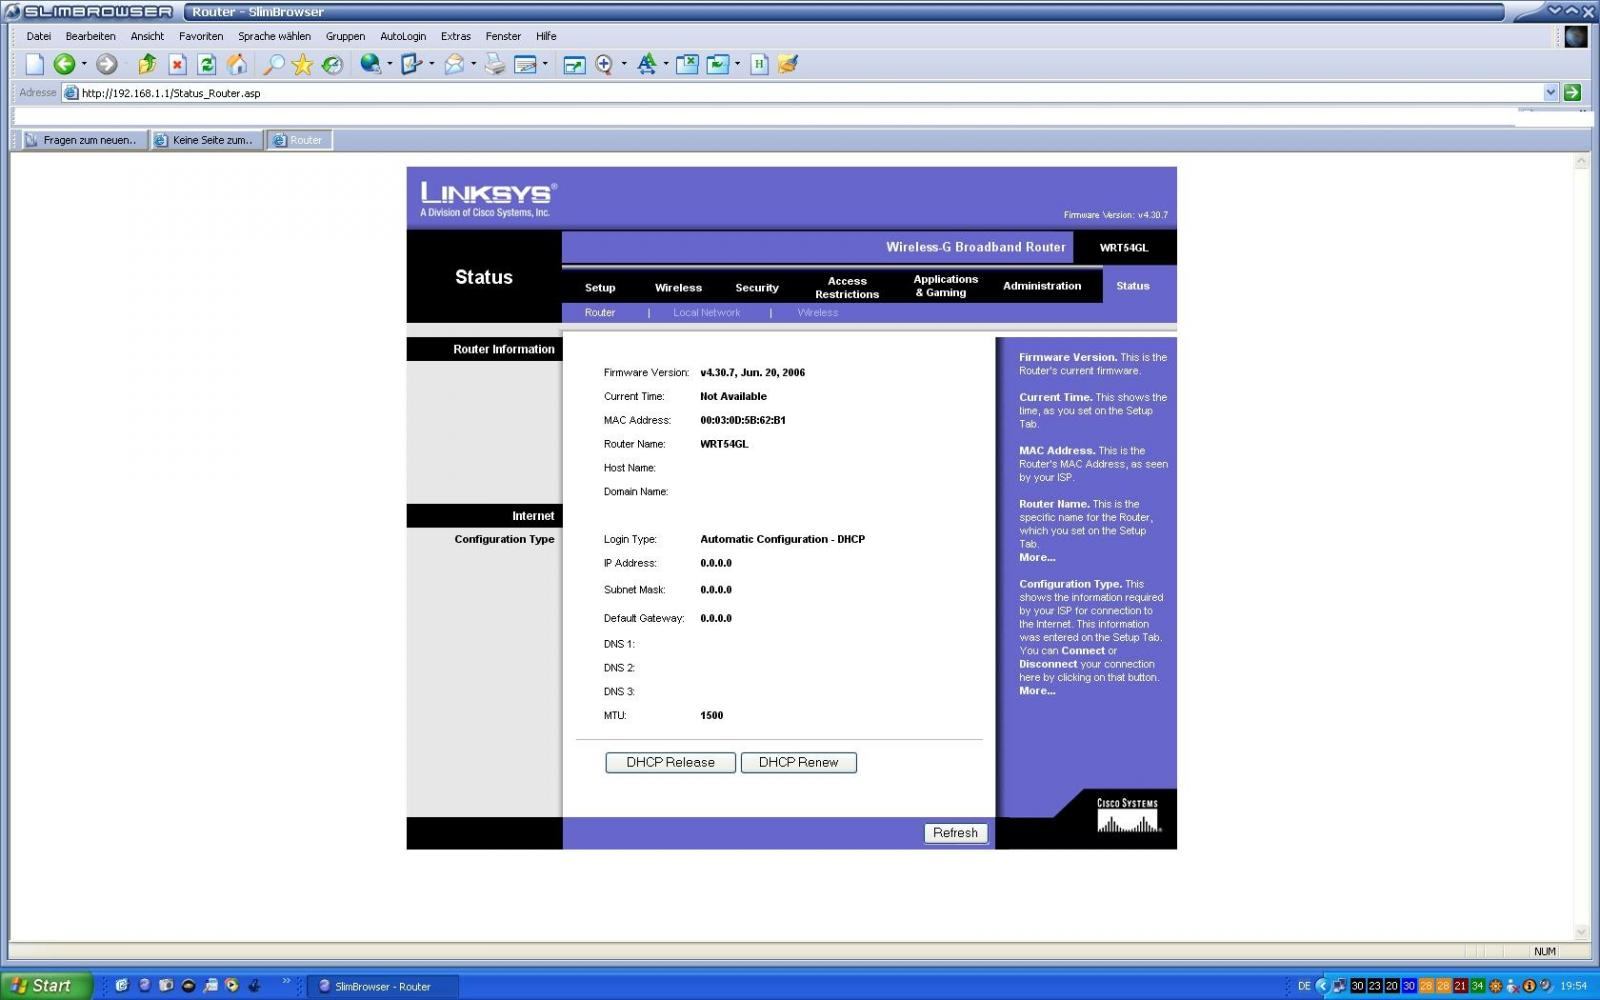Click the router page Refresh button

[955, 833]
